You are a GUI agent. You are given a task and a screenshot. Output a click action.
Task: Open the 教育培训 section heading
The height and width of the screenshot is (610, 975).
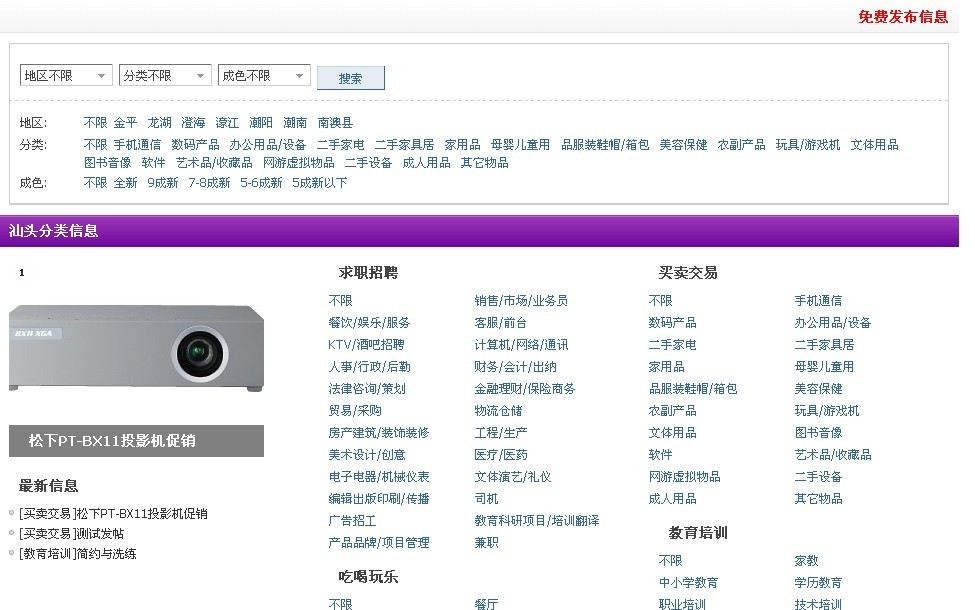[x=698, y=533]
